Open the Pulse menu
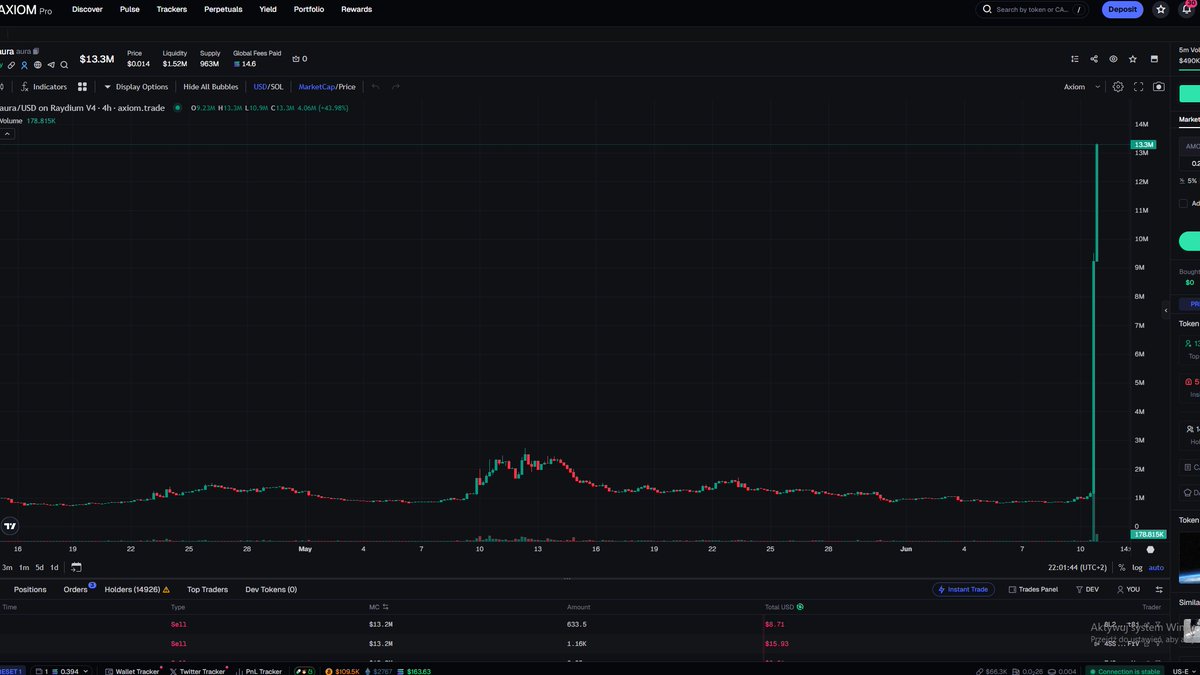The width and height of the screenshot is (1200, 675). pos(130,9)
